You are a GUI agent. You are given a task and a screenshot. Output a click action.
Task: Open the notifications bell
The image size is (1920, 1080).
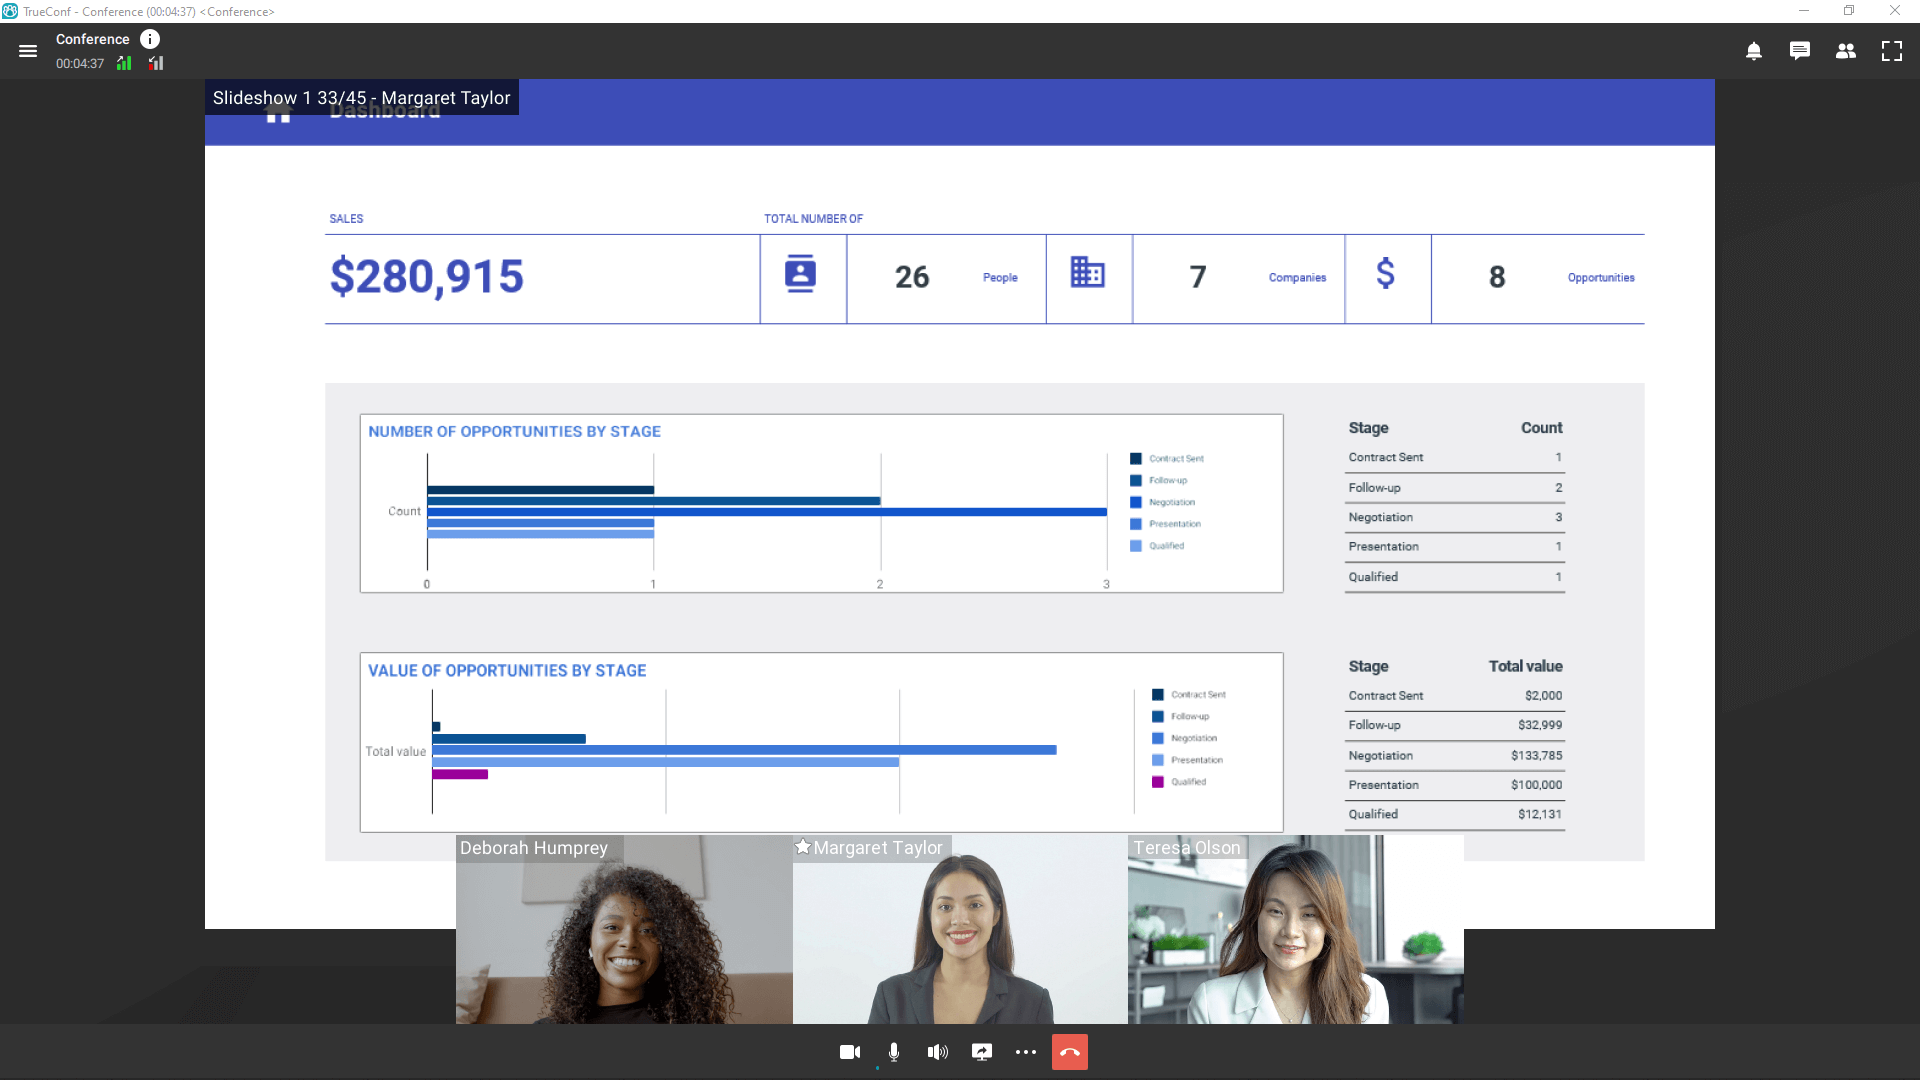pyautogui.click(x=1754, y=50)
